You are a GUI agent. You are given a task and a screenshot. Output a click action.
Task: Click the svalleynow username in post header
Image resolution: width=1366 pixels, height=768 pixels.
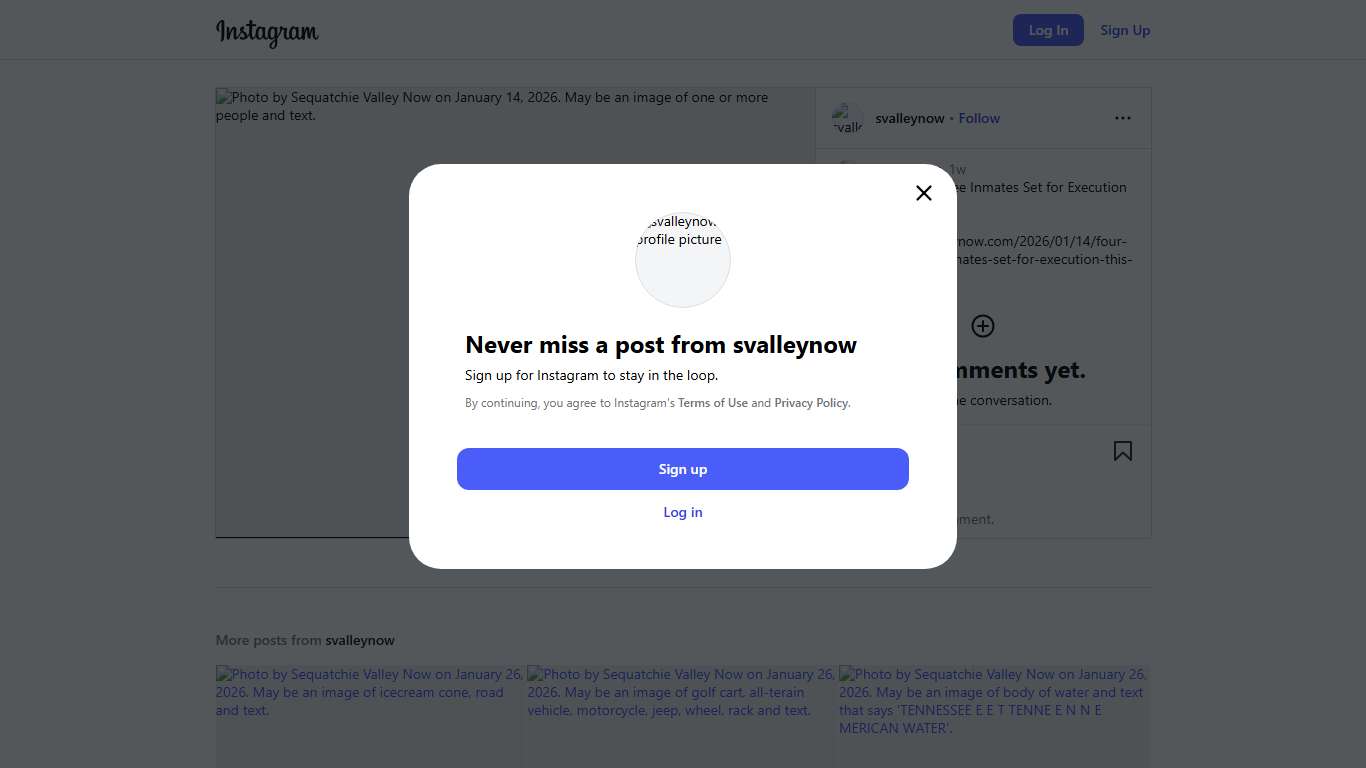coord(910,118)
